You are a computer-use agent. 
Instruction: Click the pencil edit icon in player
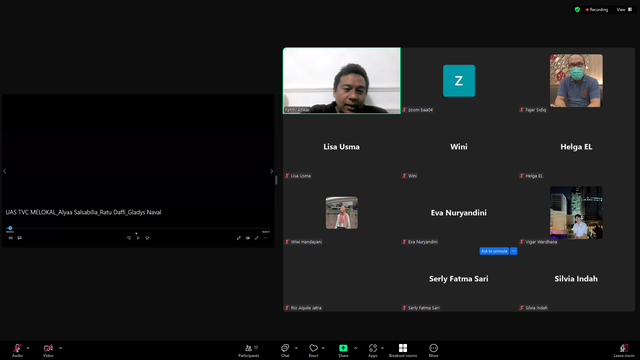tap(238, 238)
